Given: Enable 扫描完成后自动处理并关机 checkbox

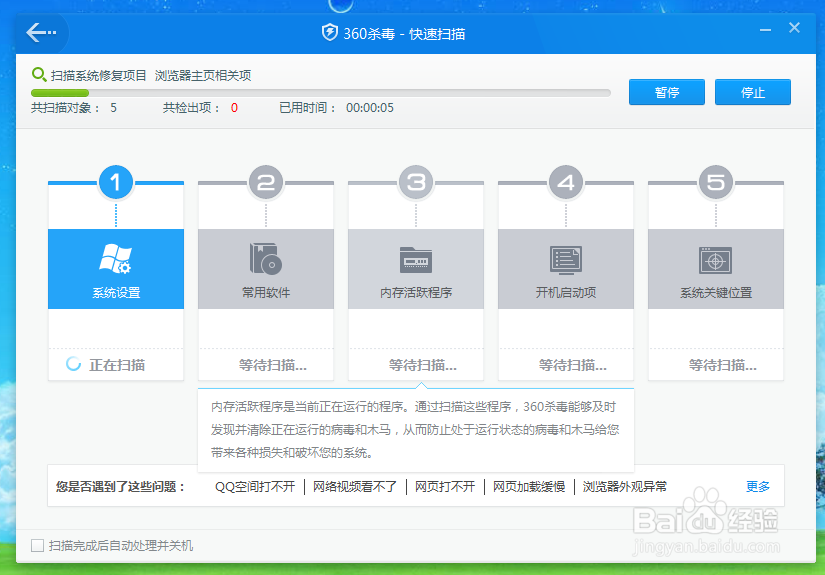Looking at the screenshot, I should click(x=37, y=546).
